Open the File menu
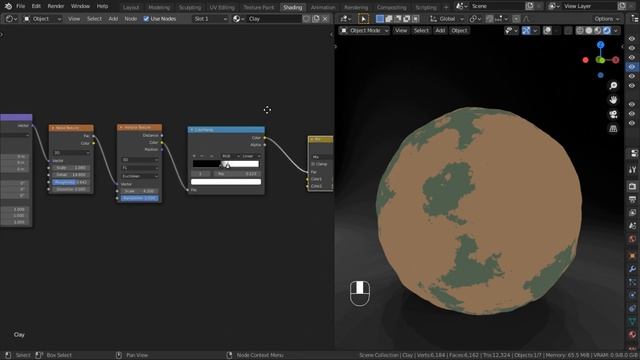Viewport: 640px width, 360px height. click(x=20, y=6)
